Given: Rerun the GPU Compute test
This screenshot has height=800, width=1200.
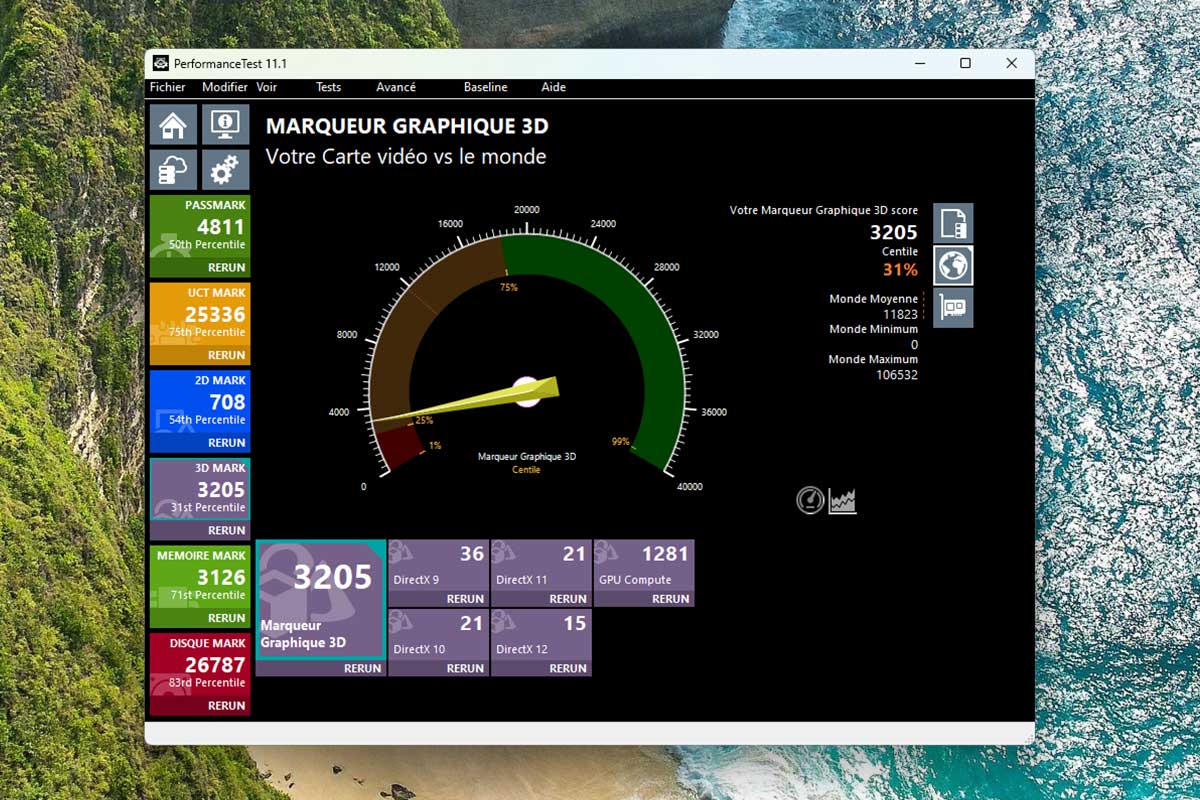Looking at the screenshot, I should click(671, 599).
